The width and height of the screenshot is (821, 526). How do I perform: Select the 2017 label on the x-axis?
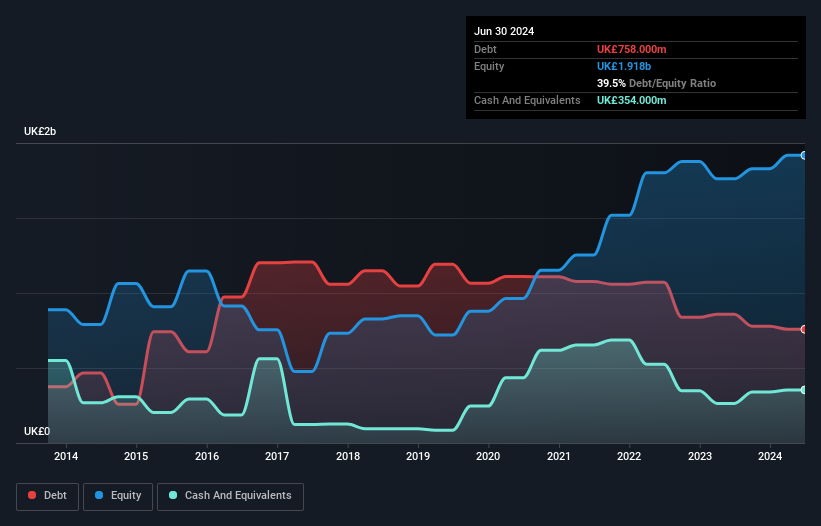(x=277, y=456)
